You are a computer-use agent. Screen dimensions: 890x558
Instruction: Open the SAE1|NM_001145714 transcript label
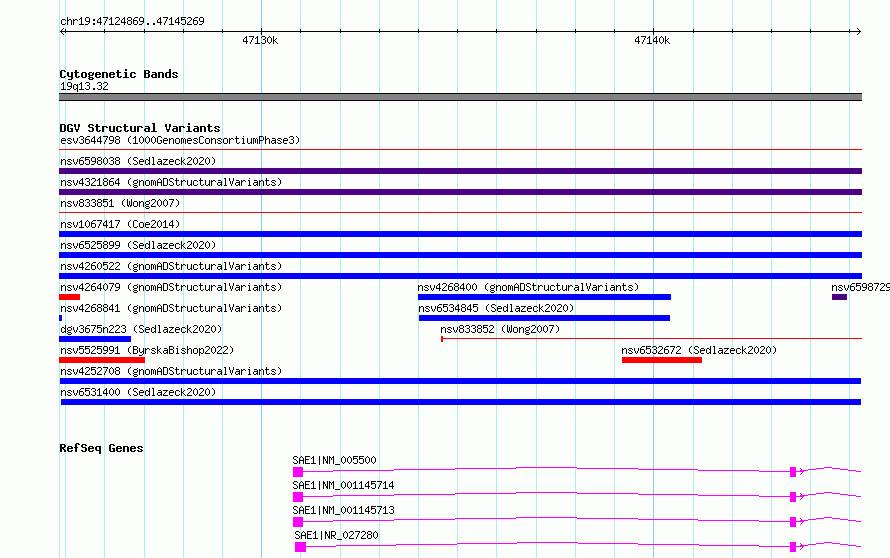click(343, 485)
